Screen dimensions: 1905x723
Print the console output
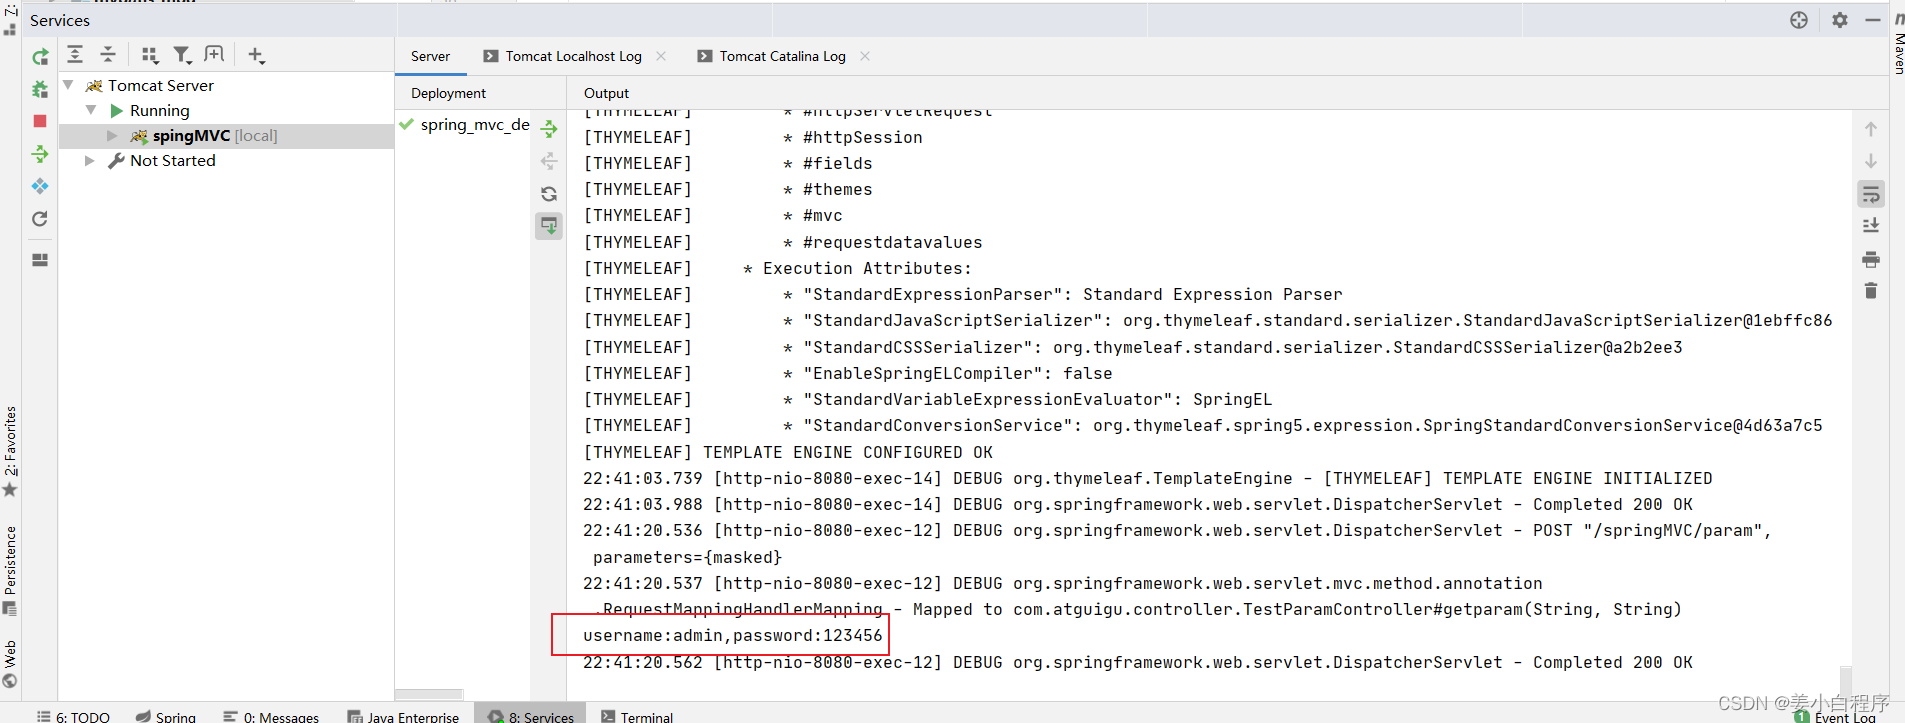click(1871, 260)
